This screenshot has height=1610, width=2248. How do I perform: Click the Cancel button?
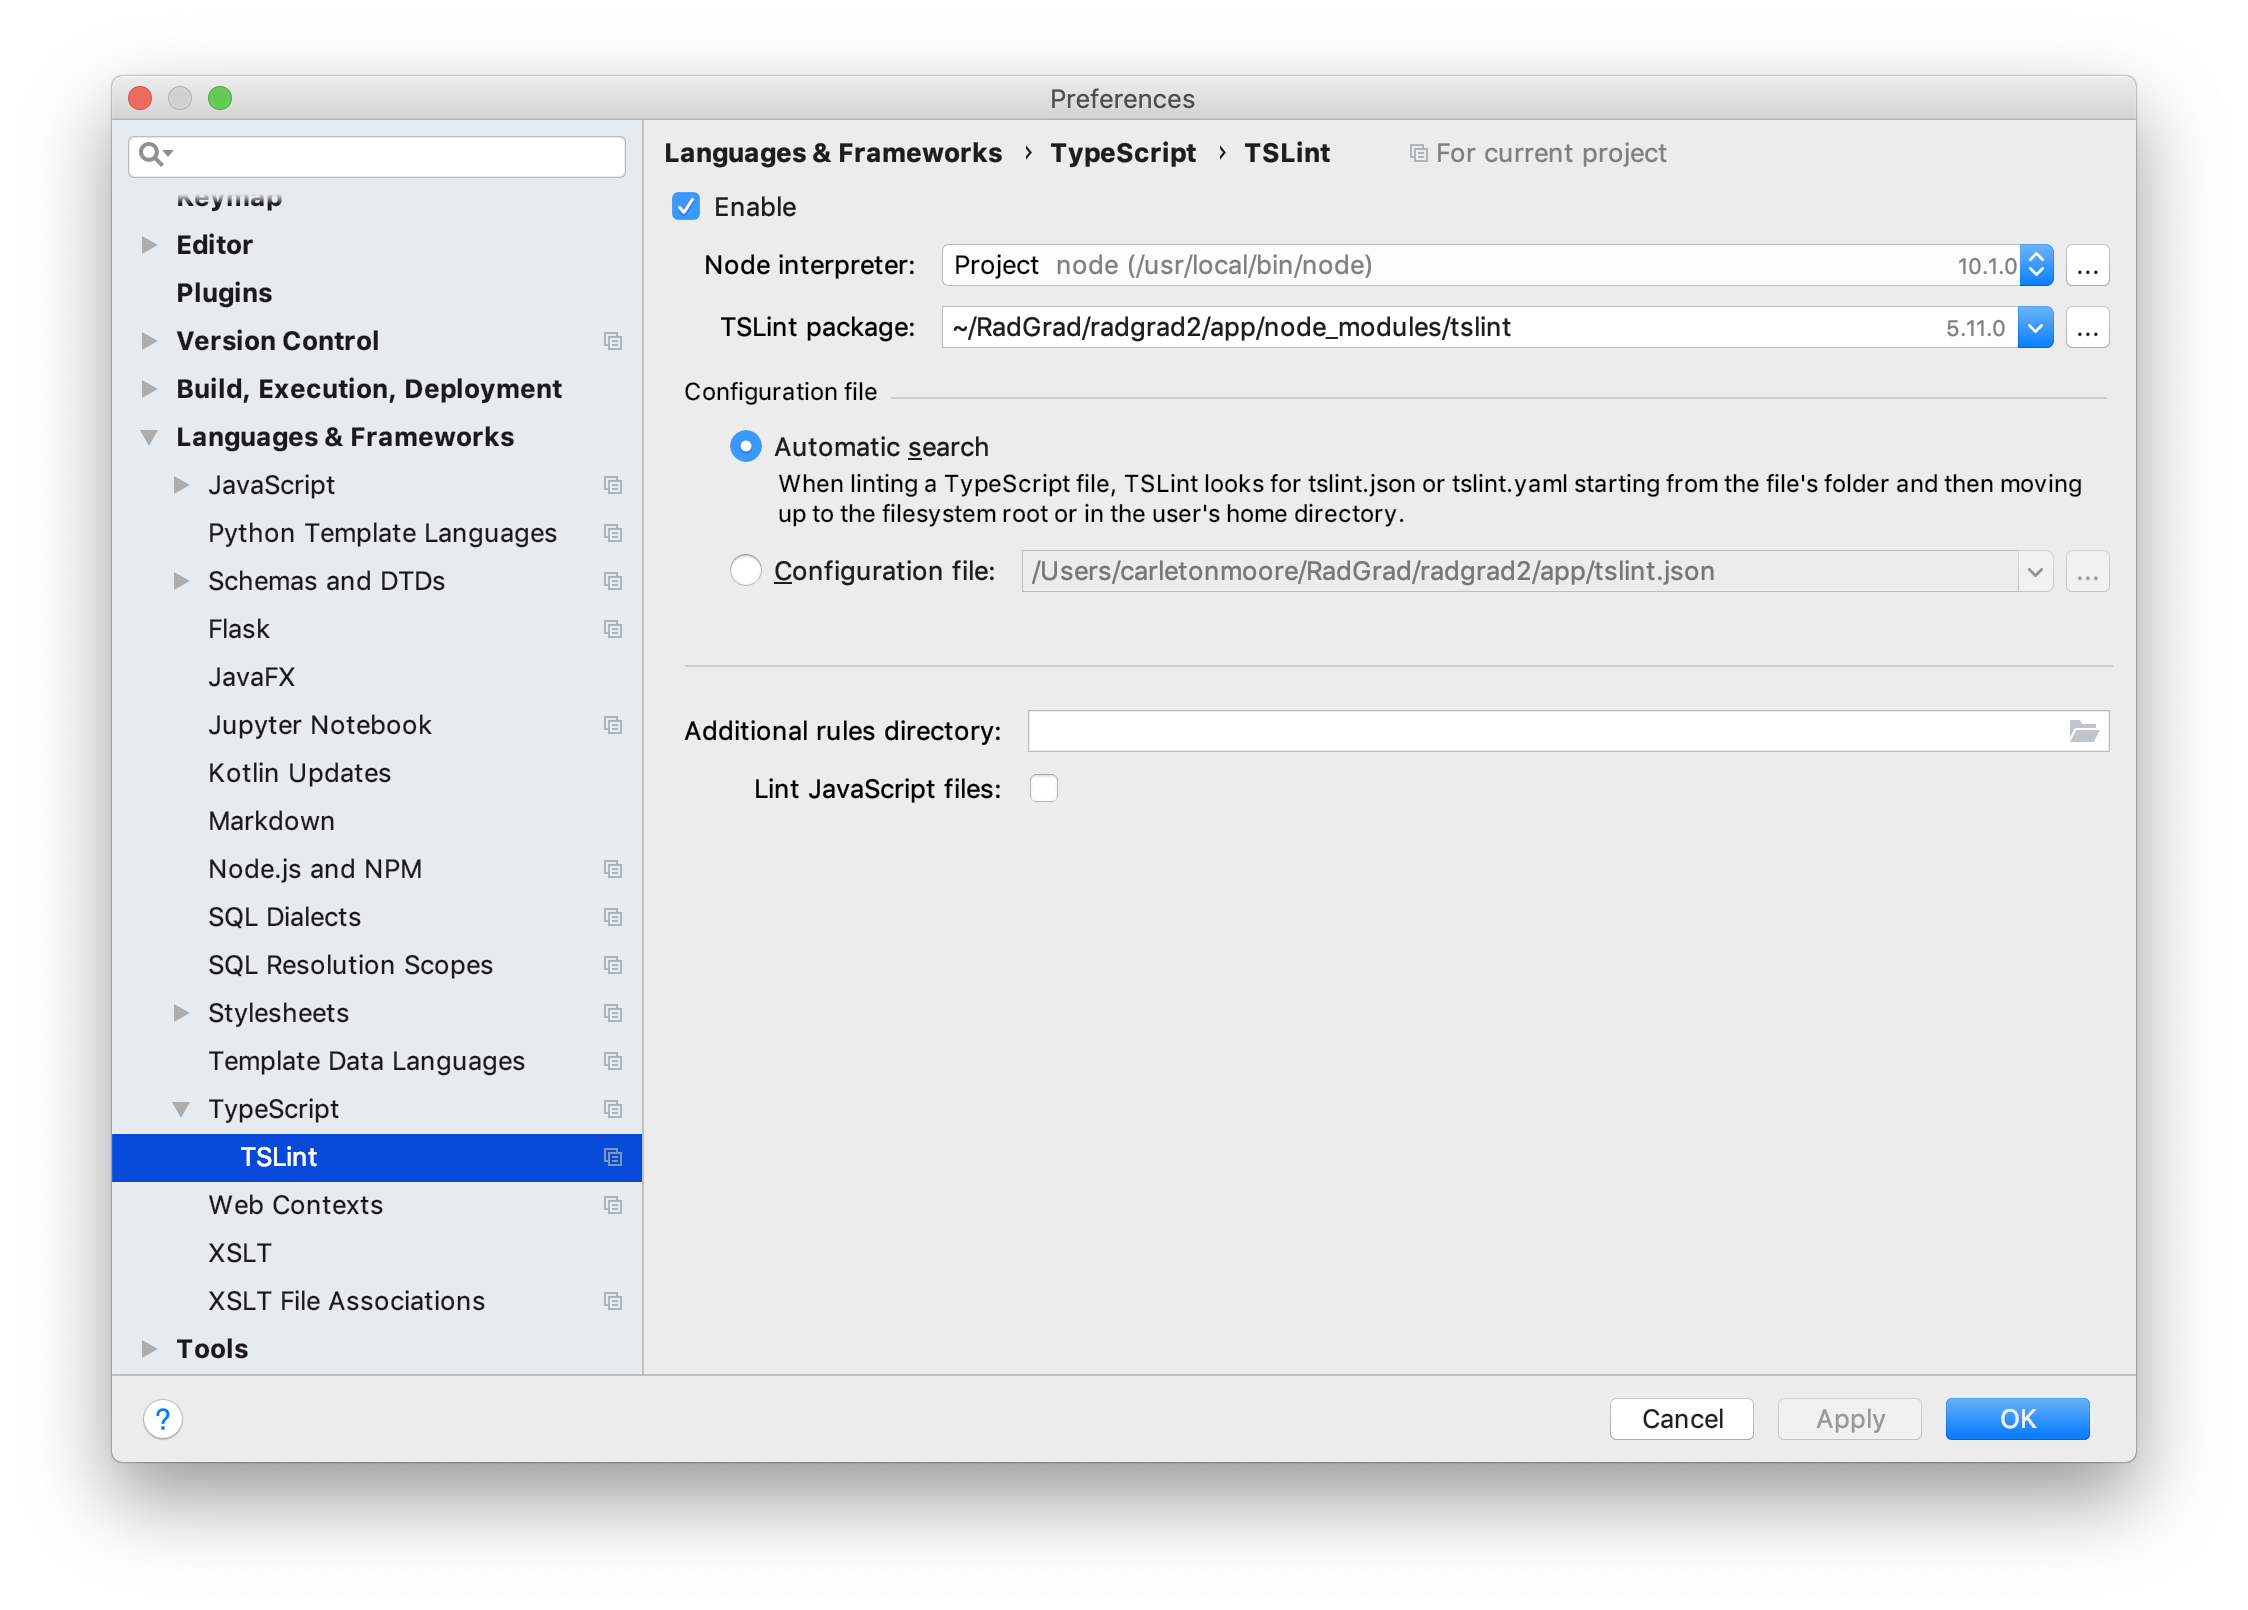(1682, 1418)
